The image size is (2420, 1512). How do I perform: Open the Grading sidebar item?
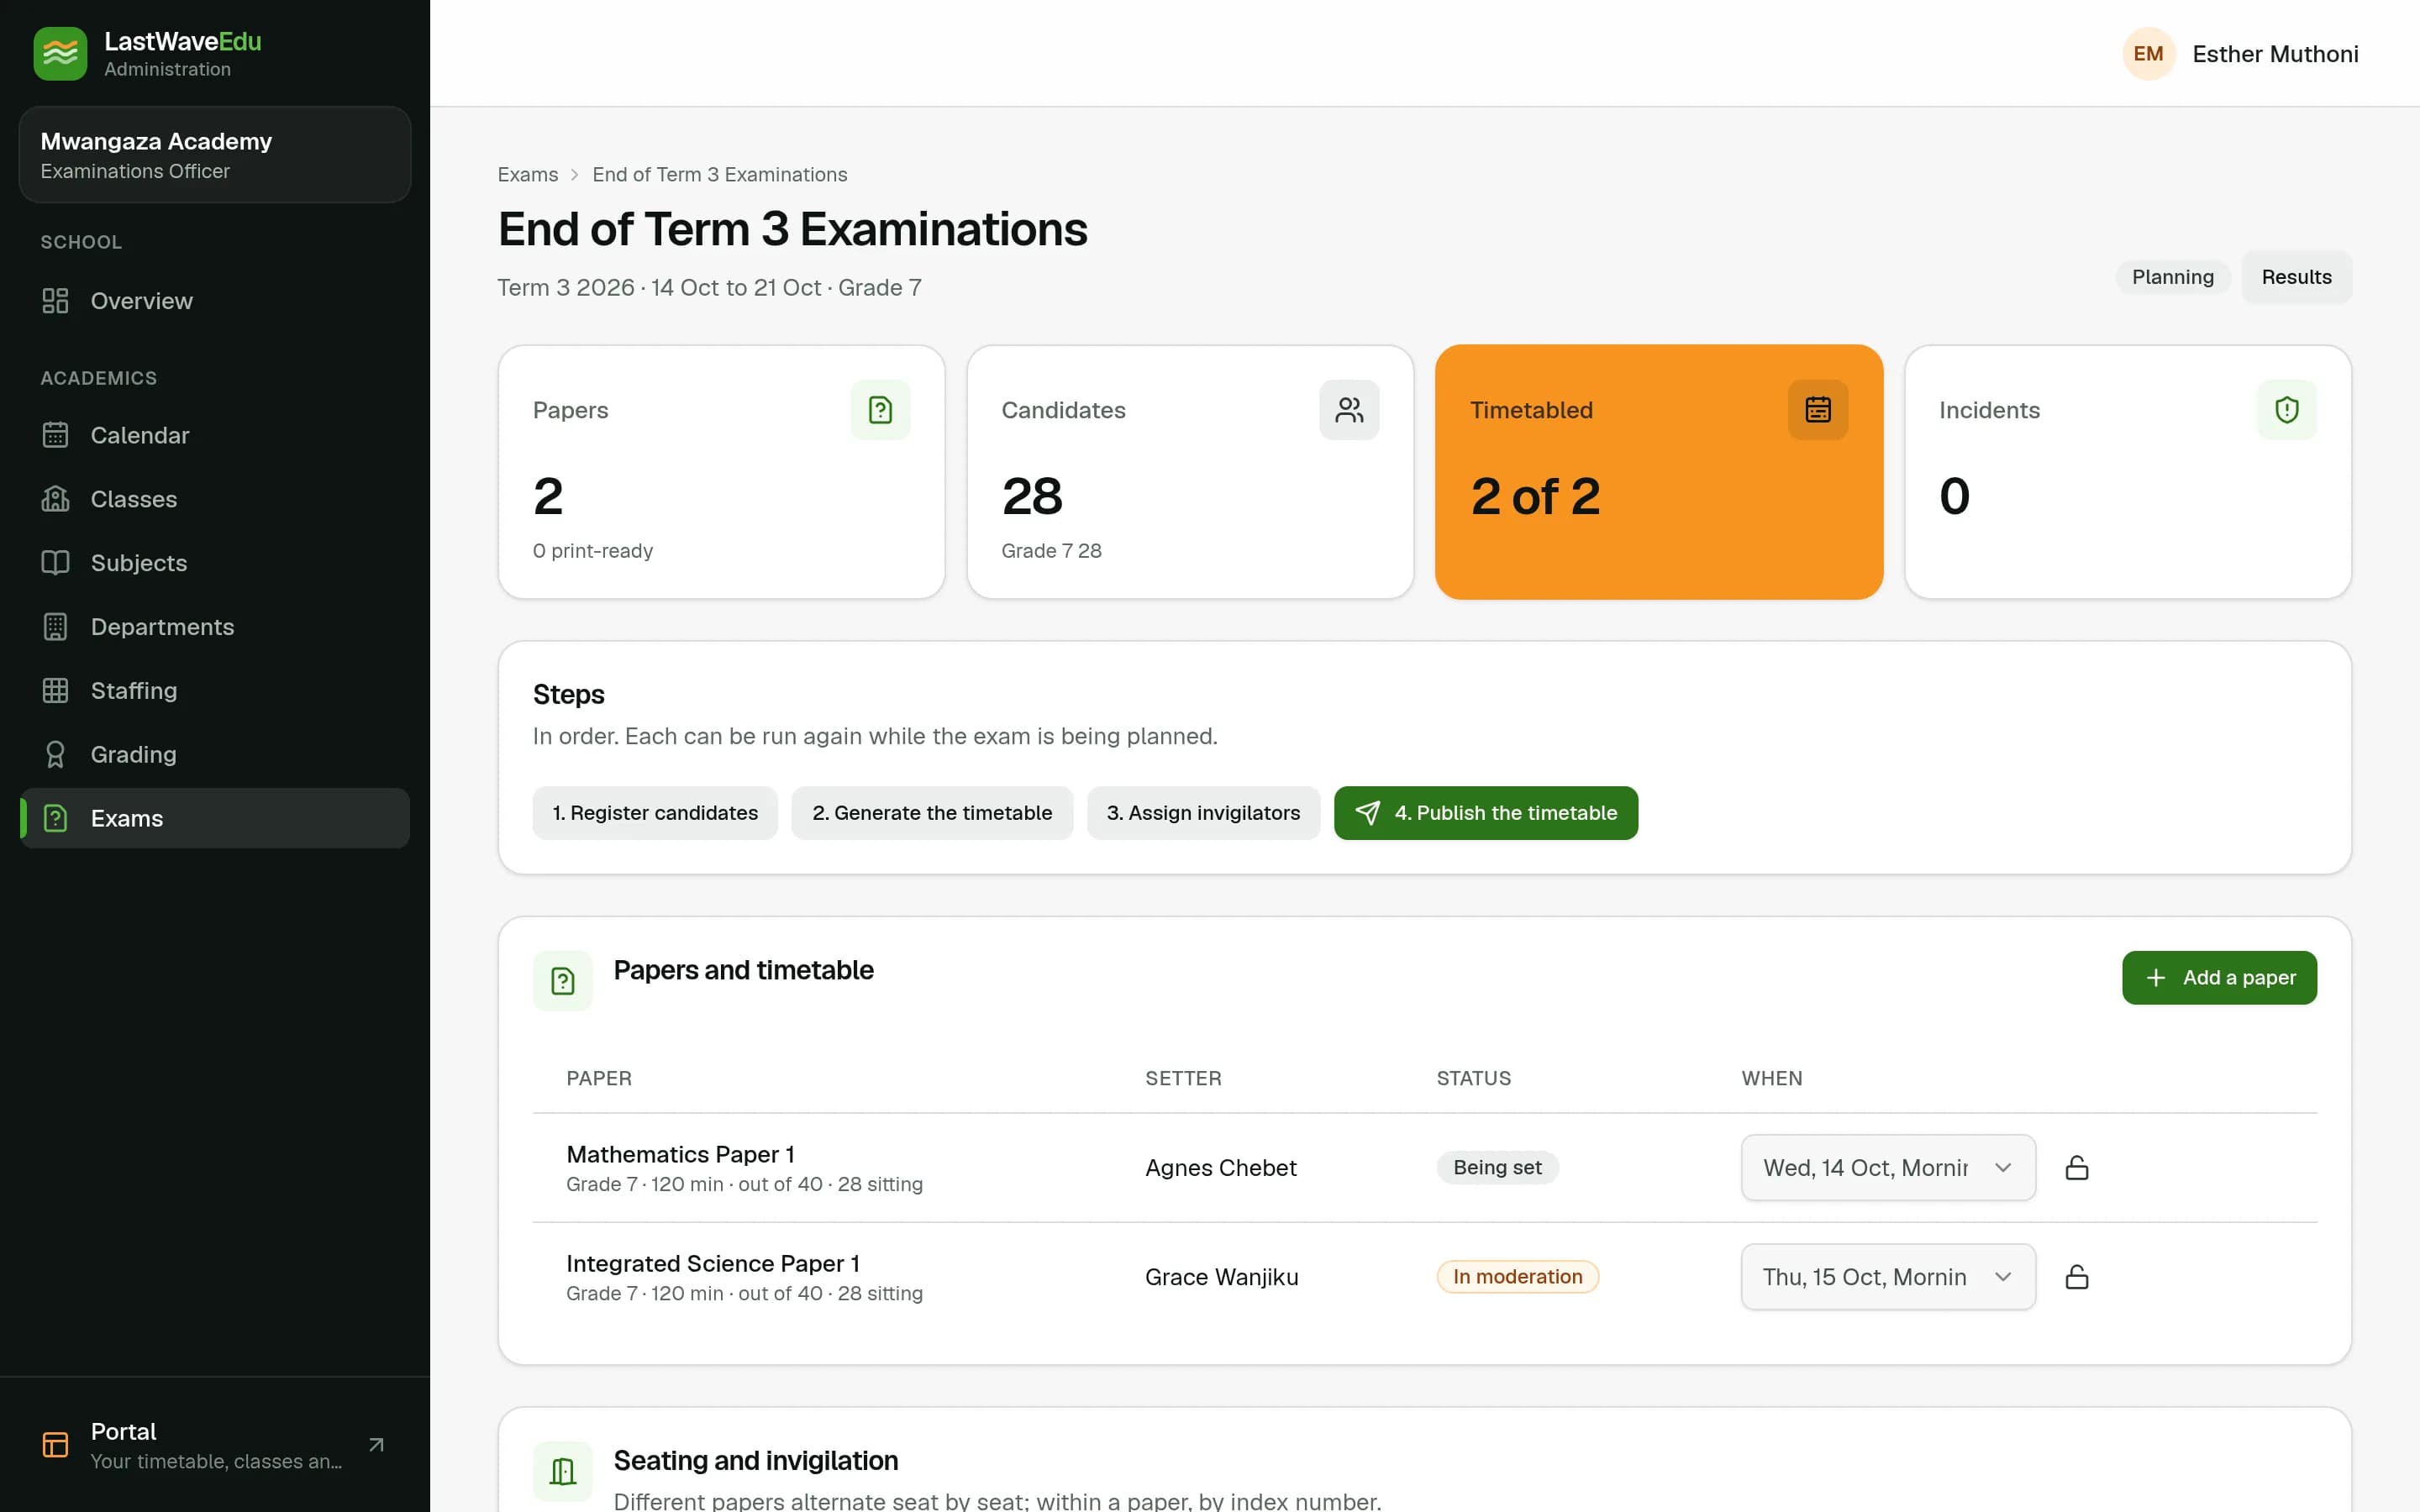[x=215, y=755]
